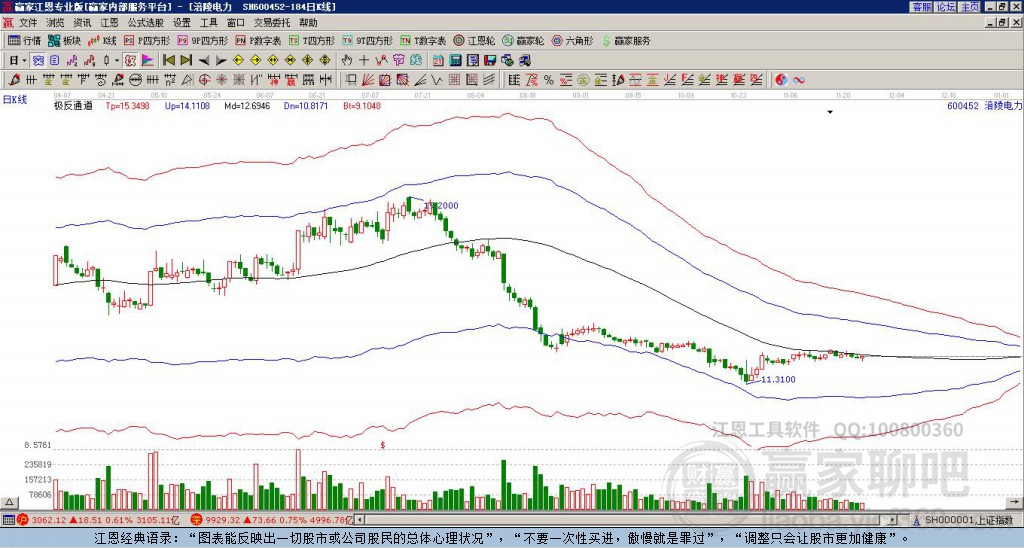Open dropdown arrow beside candlestick icon
The width and height of the screenshot is (1024, 548).
(x=117, y=60)
